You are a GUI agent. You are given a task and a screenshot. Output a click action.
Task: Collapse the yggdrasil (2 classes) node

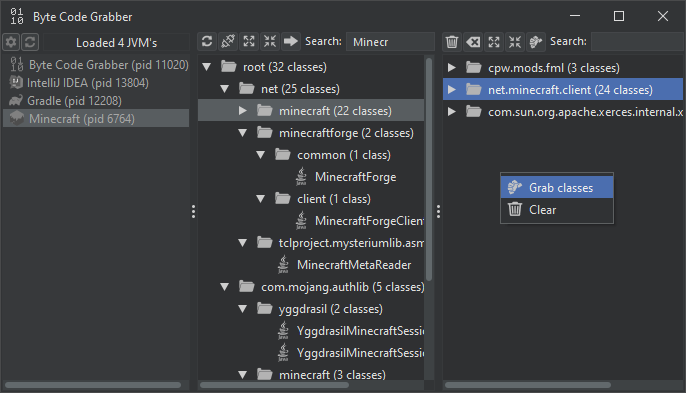[243, 309]
